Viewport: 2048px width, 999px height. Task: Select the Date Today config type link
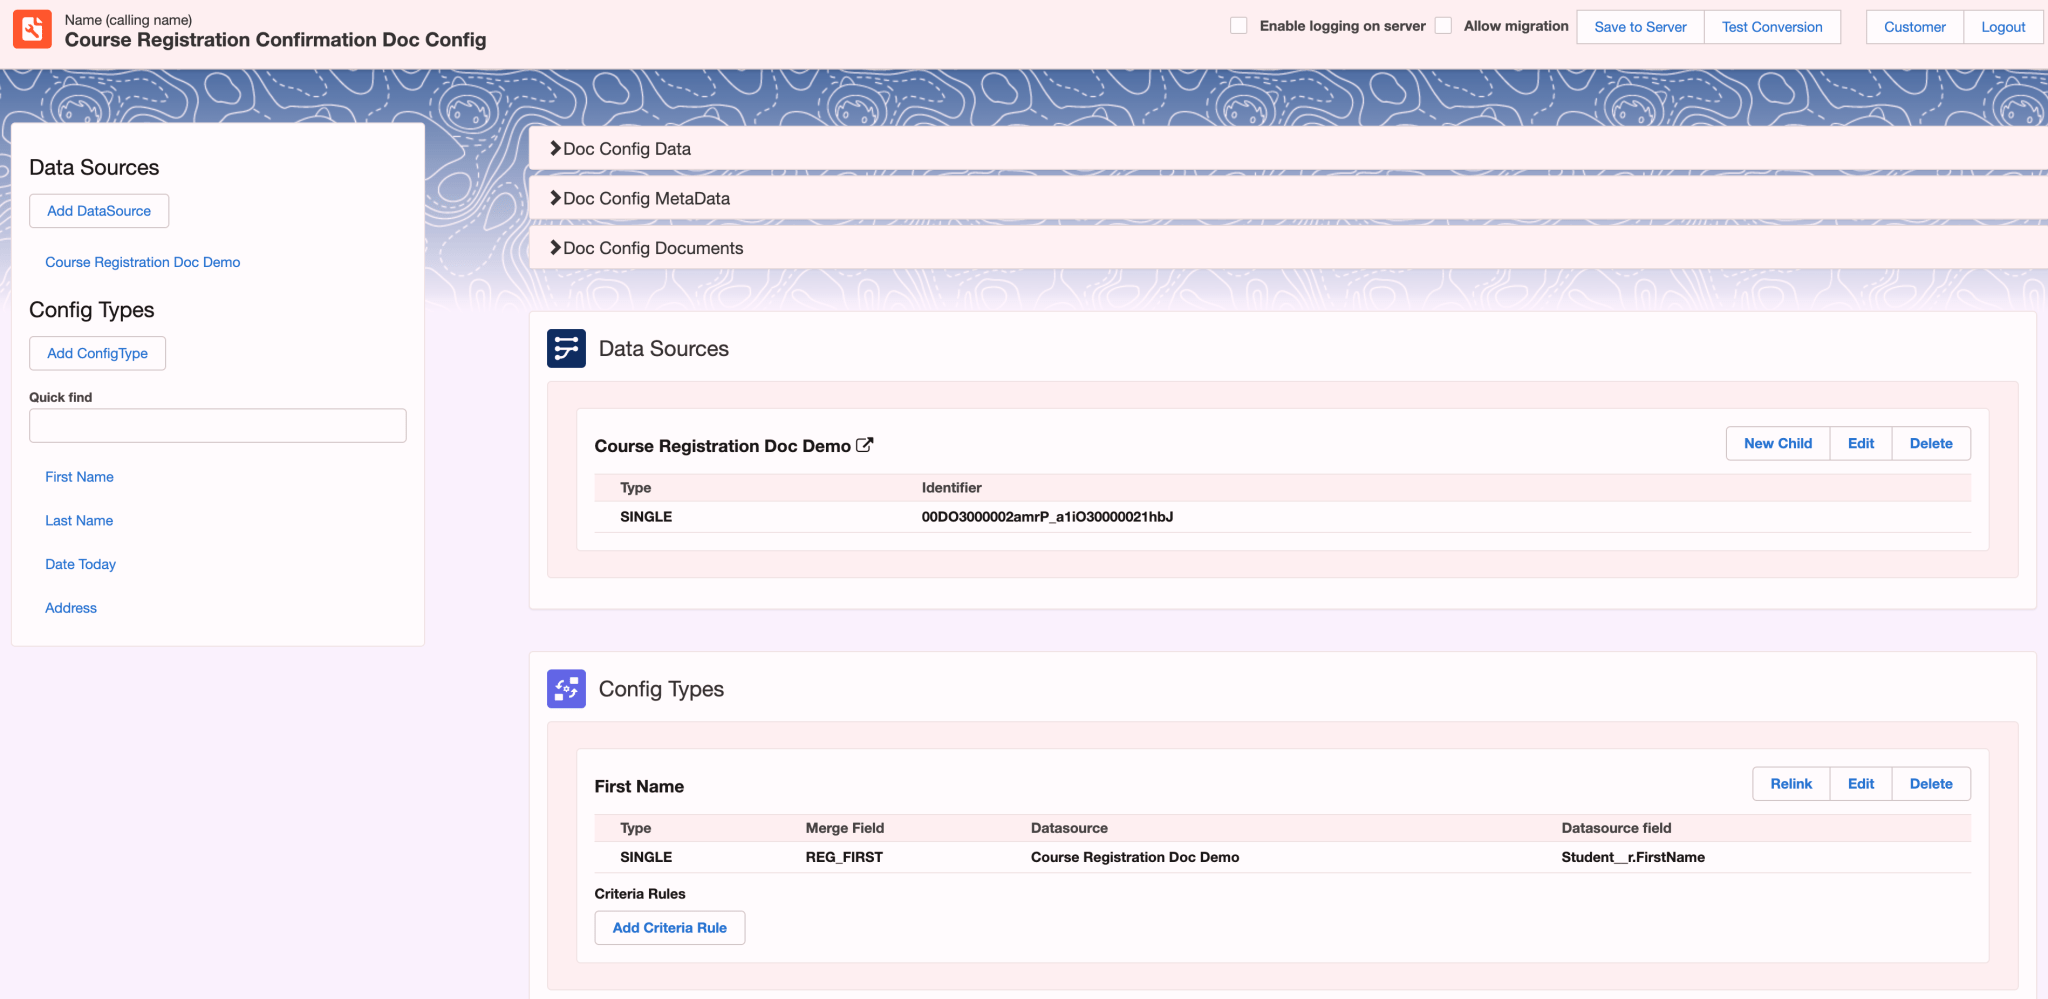[x=80, y=564]
